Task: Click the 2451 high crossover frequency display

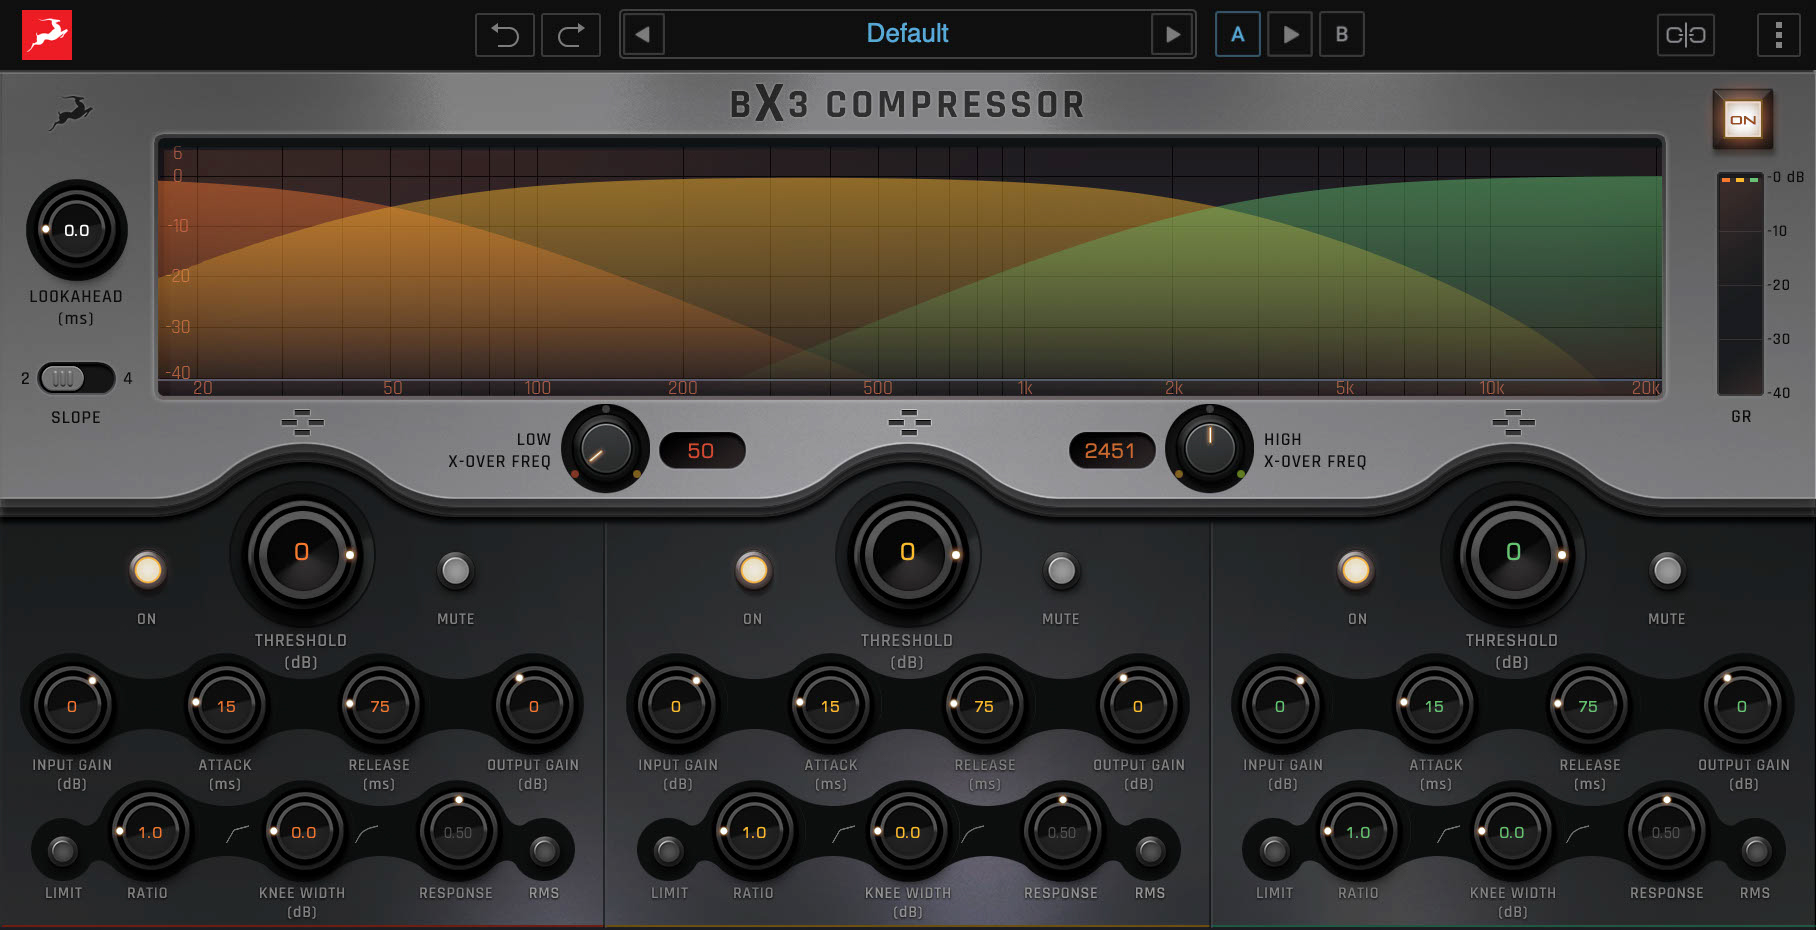Action: (1110, 451)
